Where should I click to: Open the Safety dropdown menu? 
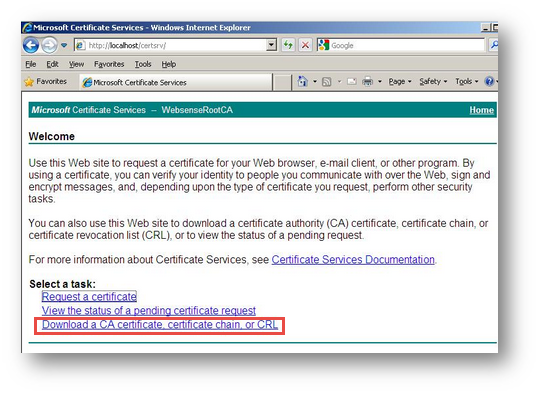pyautogui.click(x=433, y=82)
